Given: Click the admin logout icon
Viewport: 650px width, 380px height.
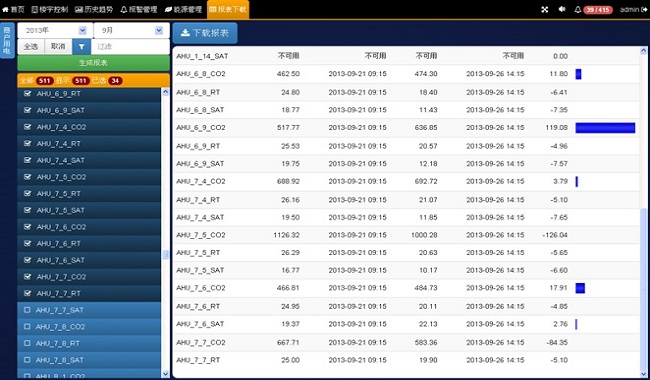Looking at the screenshot, I should (644, 10).
